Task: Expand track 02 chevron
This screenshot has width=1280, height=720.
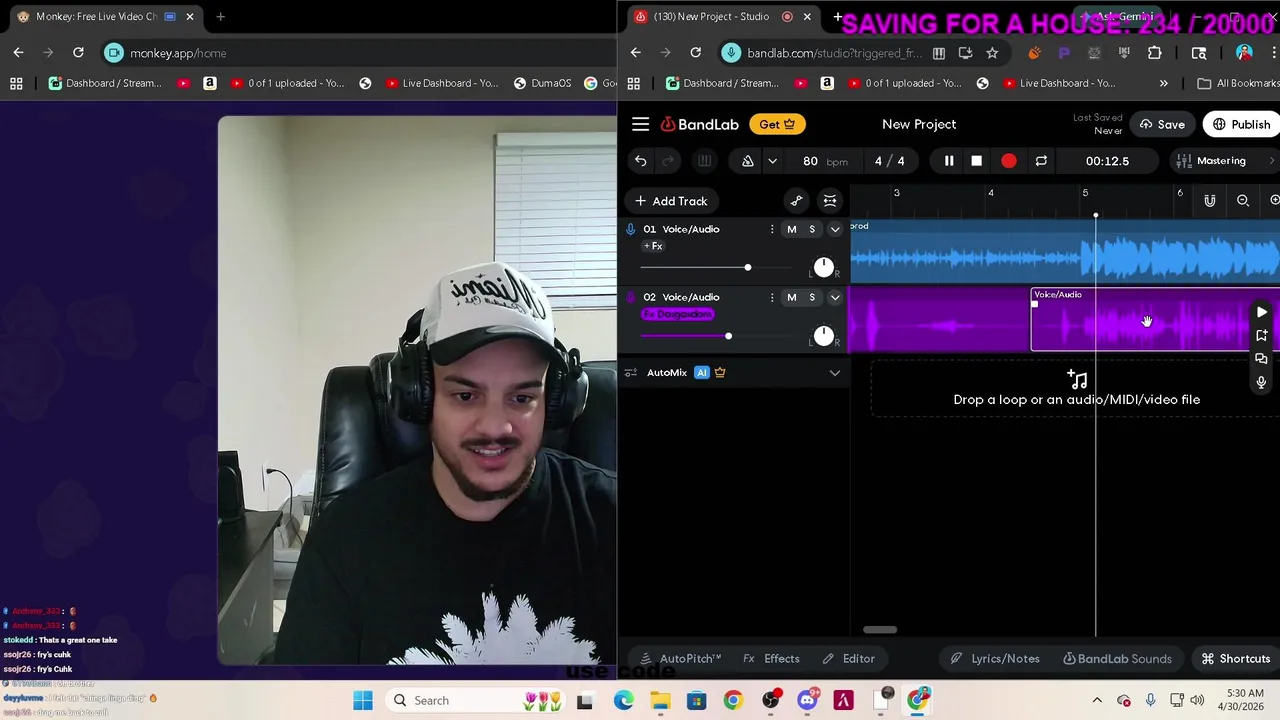Action: tap(834, 297)
